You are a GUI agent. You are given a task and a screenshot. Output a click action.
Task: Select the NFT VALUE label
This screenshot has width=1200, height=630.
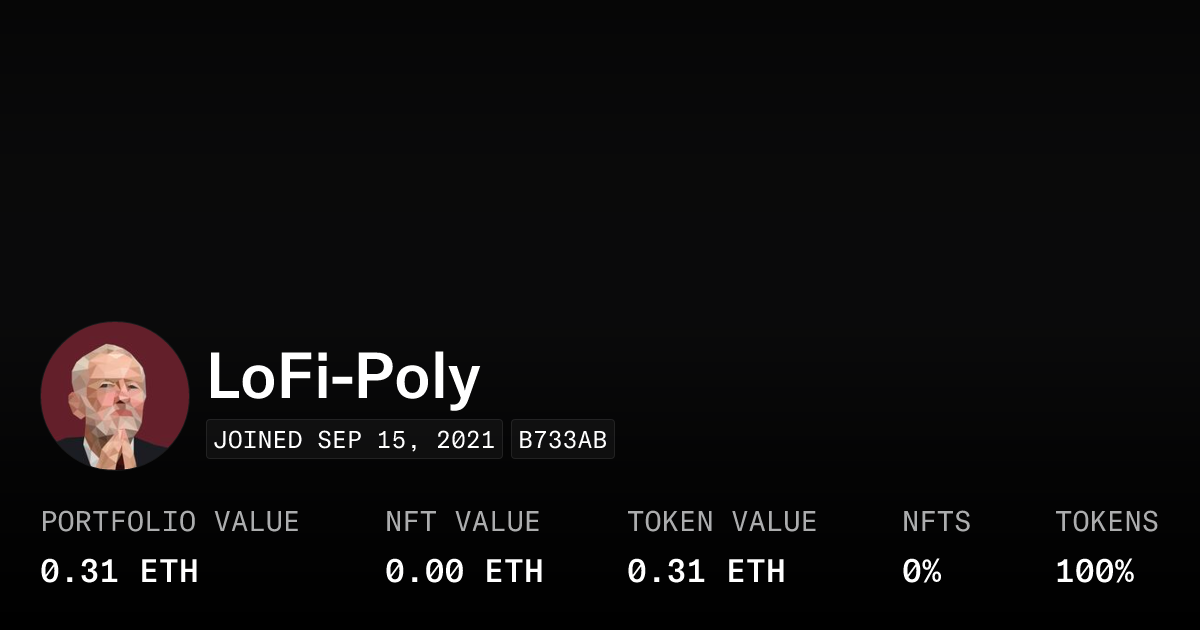tap(462, 522)
